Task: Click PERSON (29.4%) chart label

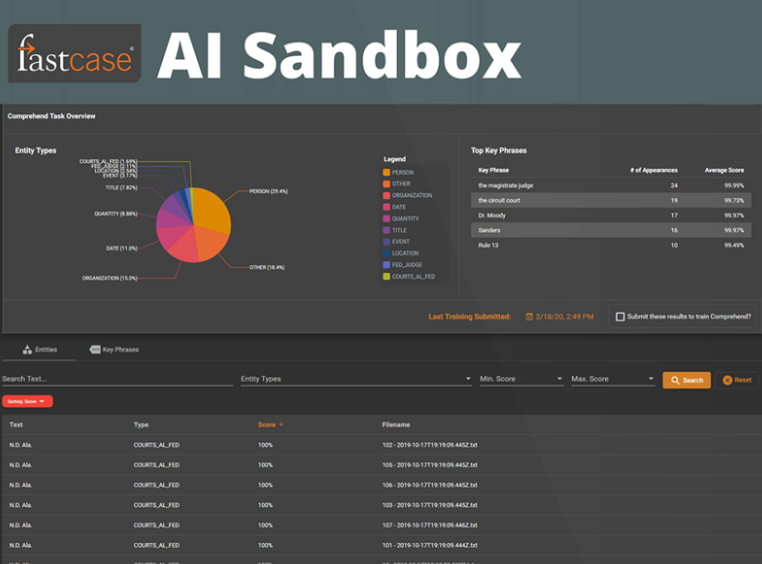Action: (x=268, y=191)
